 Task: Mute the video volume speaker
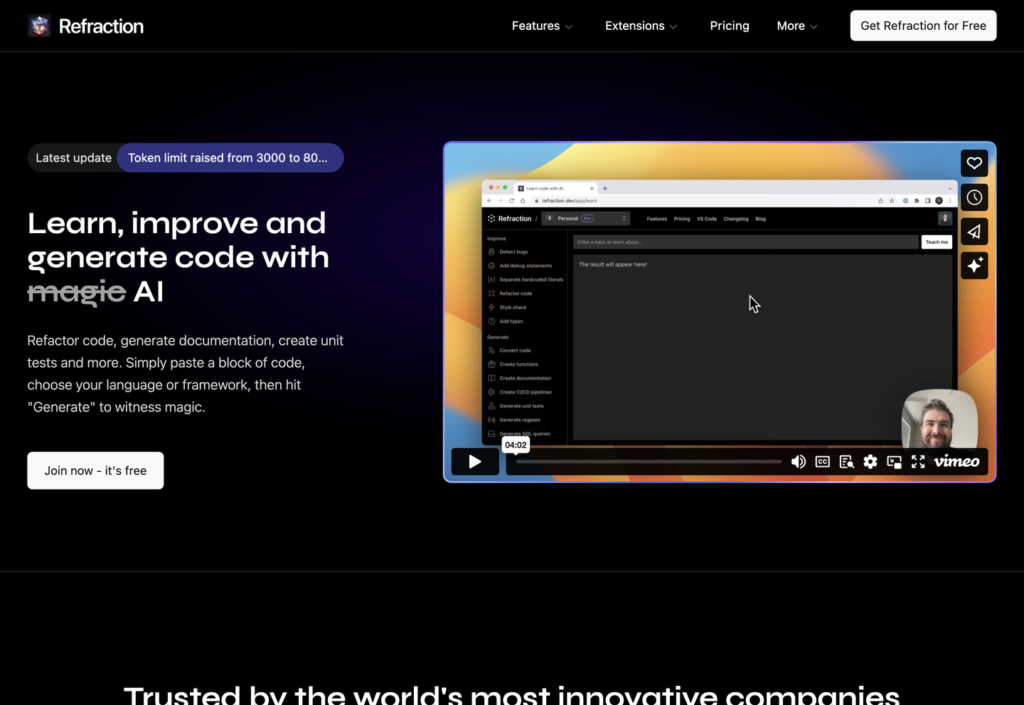(x=798, y=462)
